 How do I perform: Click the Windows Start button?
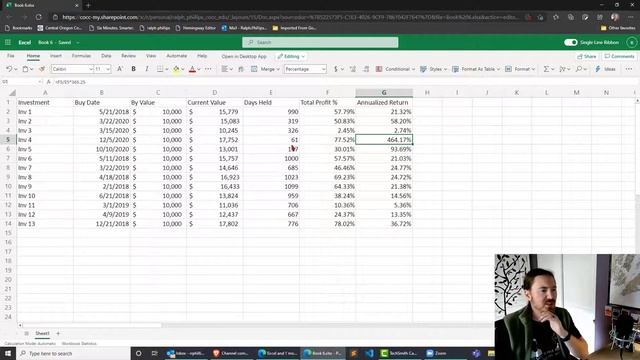(8, 353)
